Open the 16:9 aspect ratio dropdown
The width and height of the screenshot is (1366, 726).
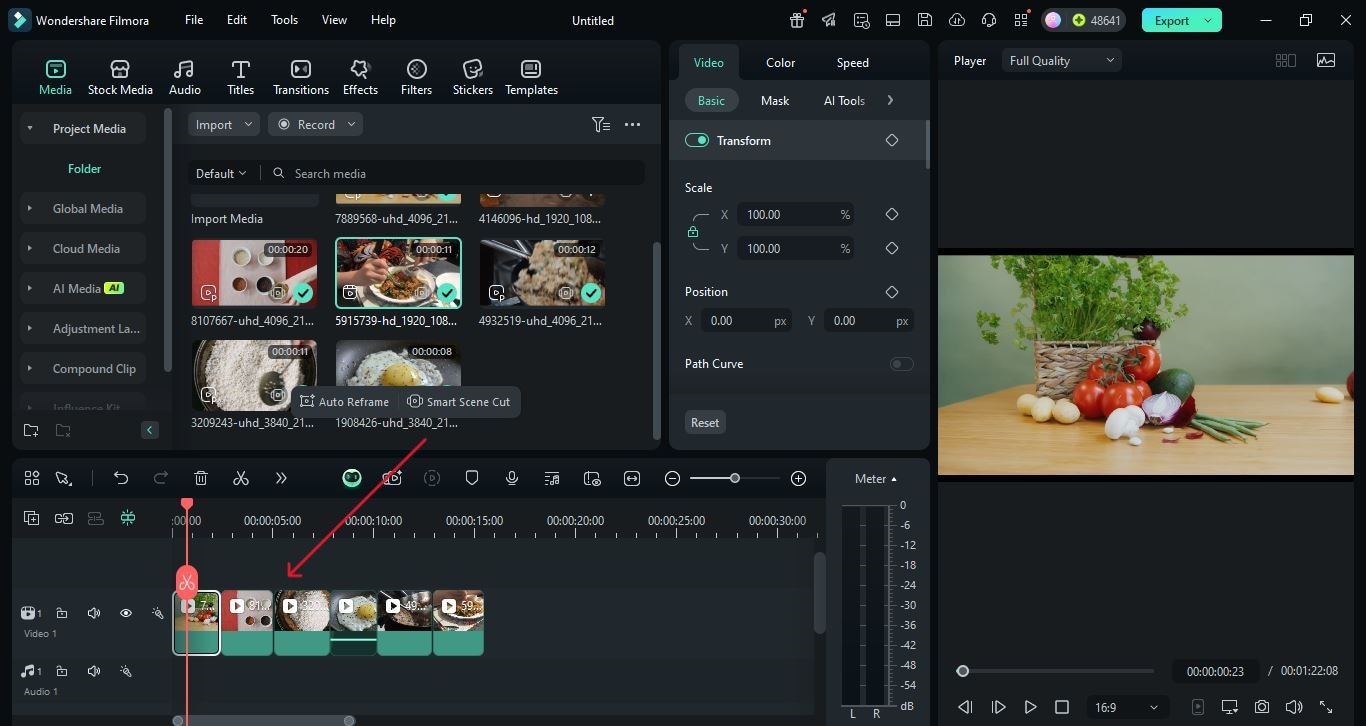pyautogui.click(x=1126, y=707)
